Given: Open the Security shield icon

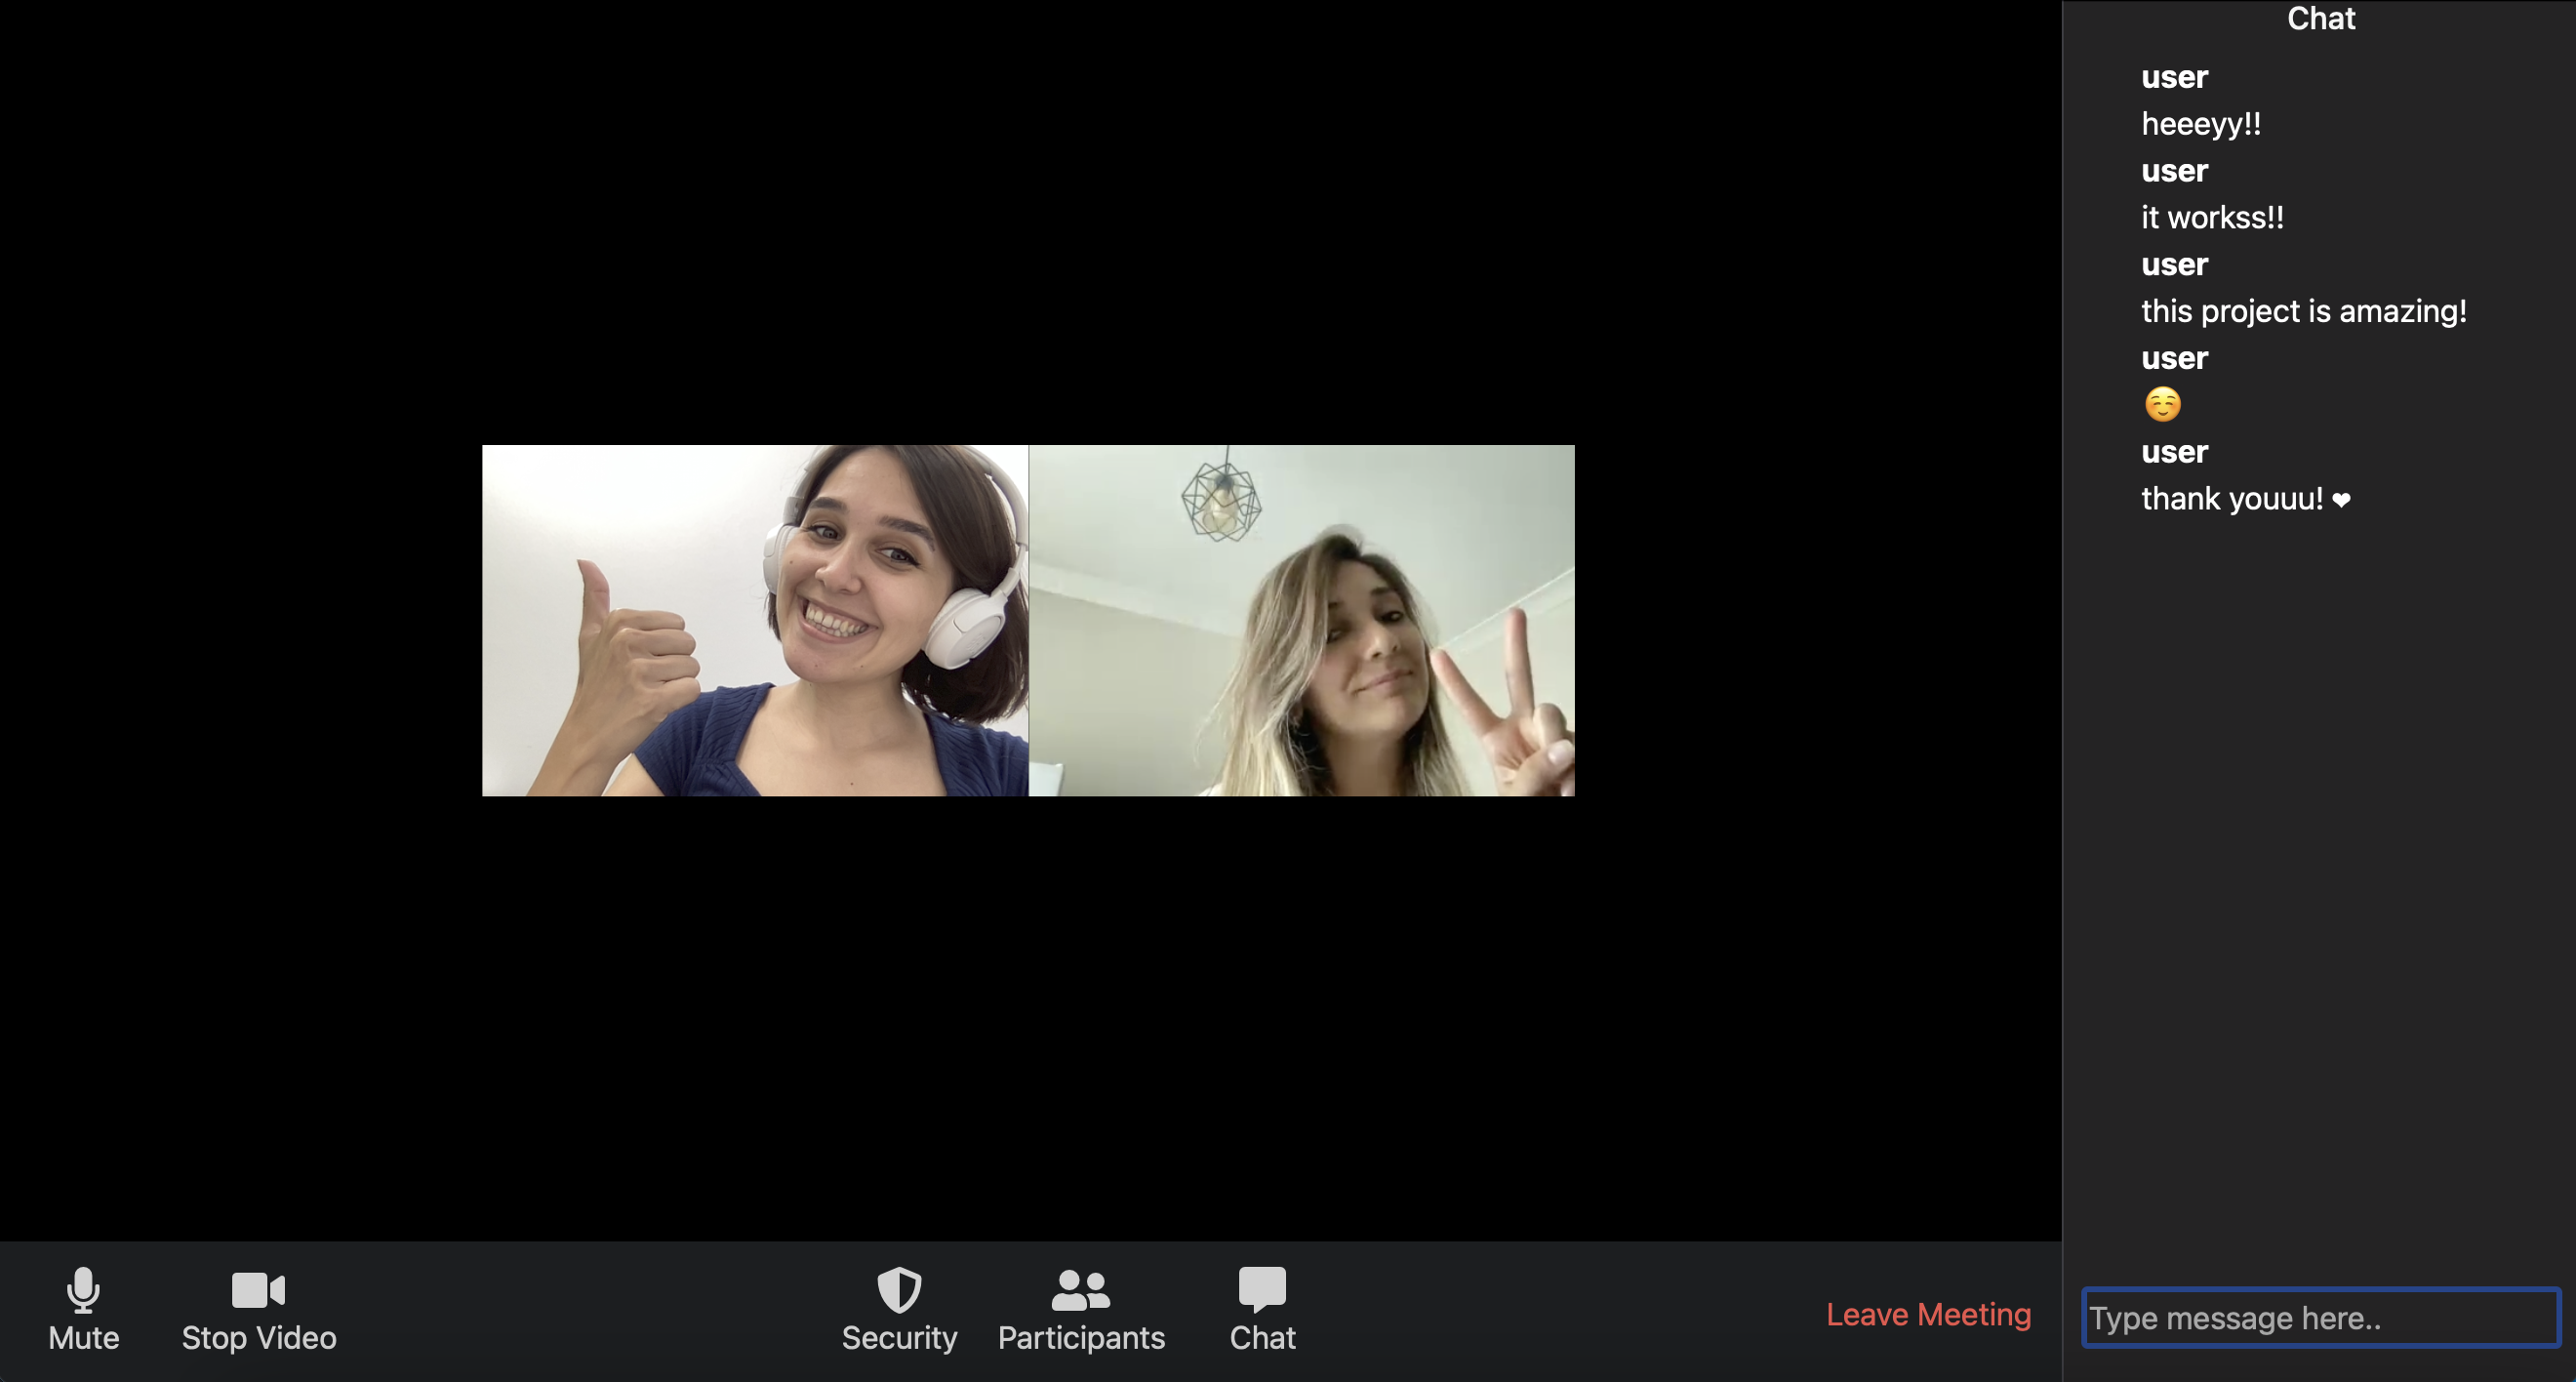Looking at the screenshot, I should click(x=898, y=1289).
